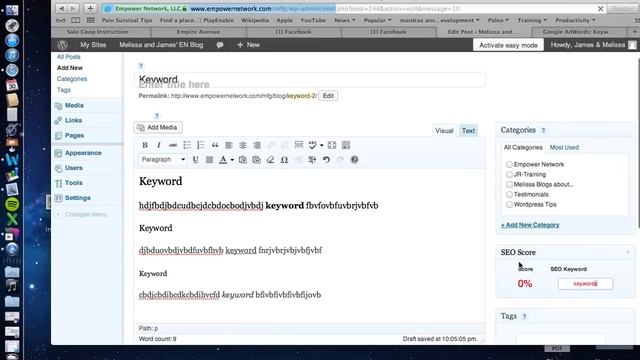Expand the Popular bookmarks folder
The width and height of the screenshot is (640, 360).
click(378, 20)
